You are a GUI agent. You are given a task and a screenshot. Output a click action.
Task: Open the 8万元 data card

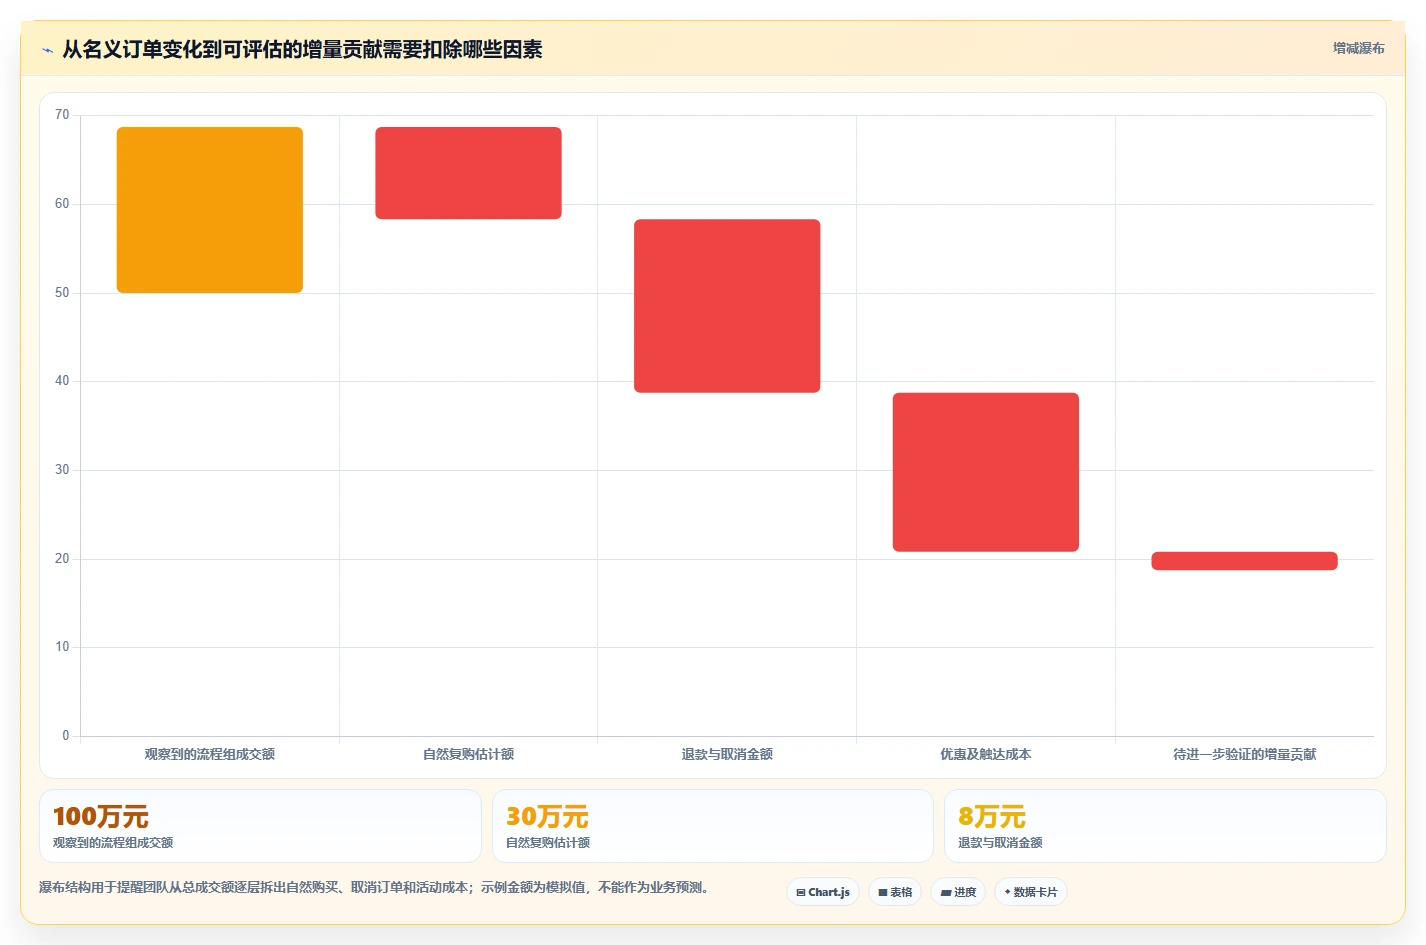pos(1165,826)
